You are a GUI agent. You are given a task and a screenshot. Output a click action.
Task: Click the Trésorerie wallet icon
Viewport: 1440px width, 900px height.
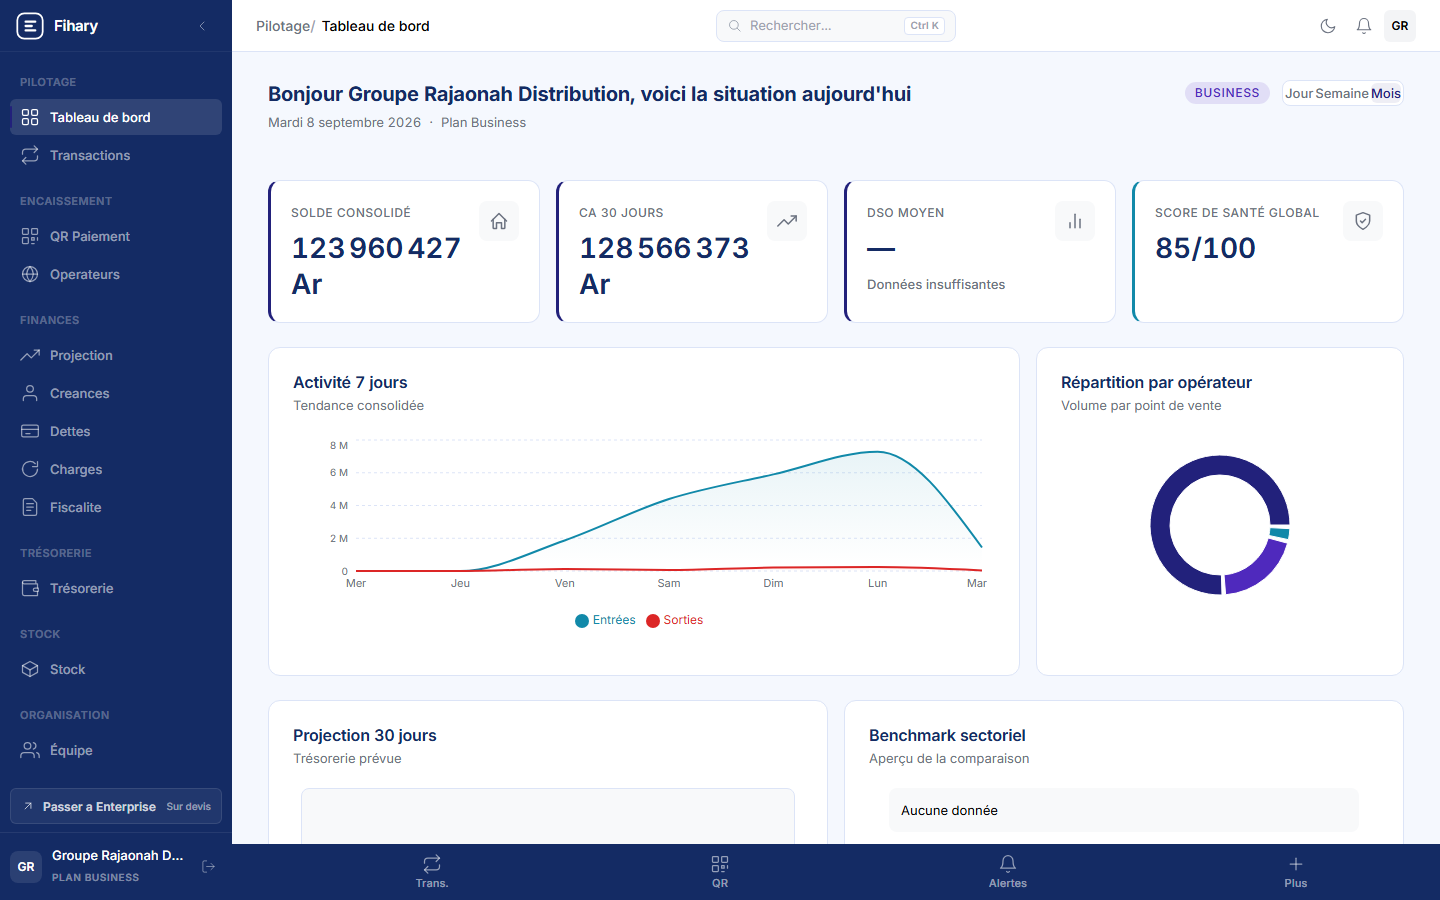(30, 588)
